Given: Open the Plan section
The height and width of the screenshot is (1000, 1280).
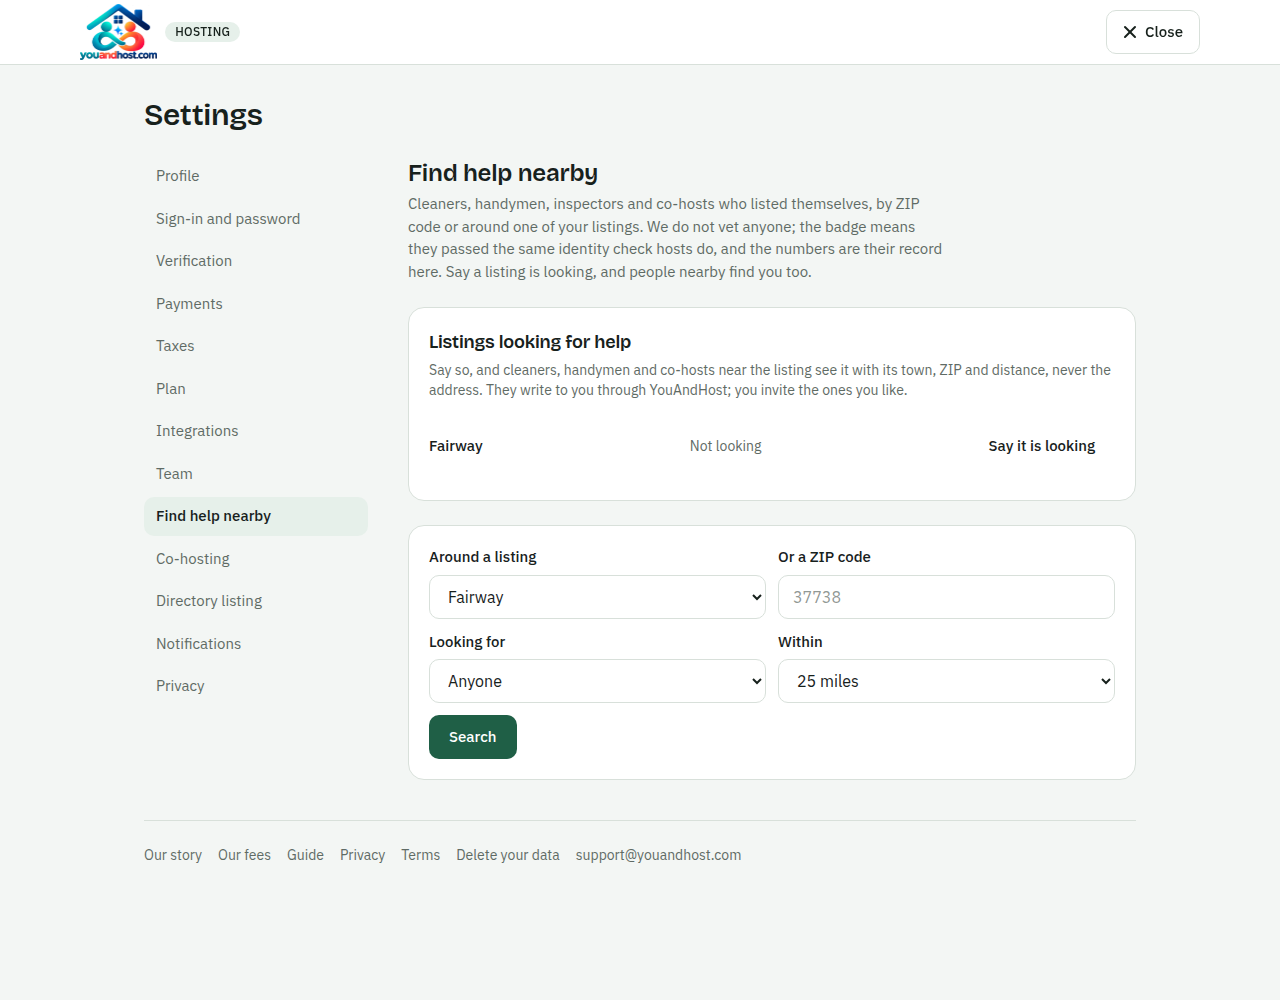Looking at the screenshot, I should 256,389.
